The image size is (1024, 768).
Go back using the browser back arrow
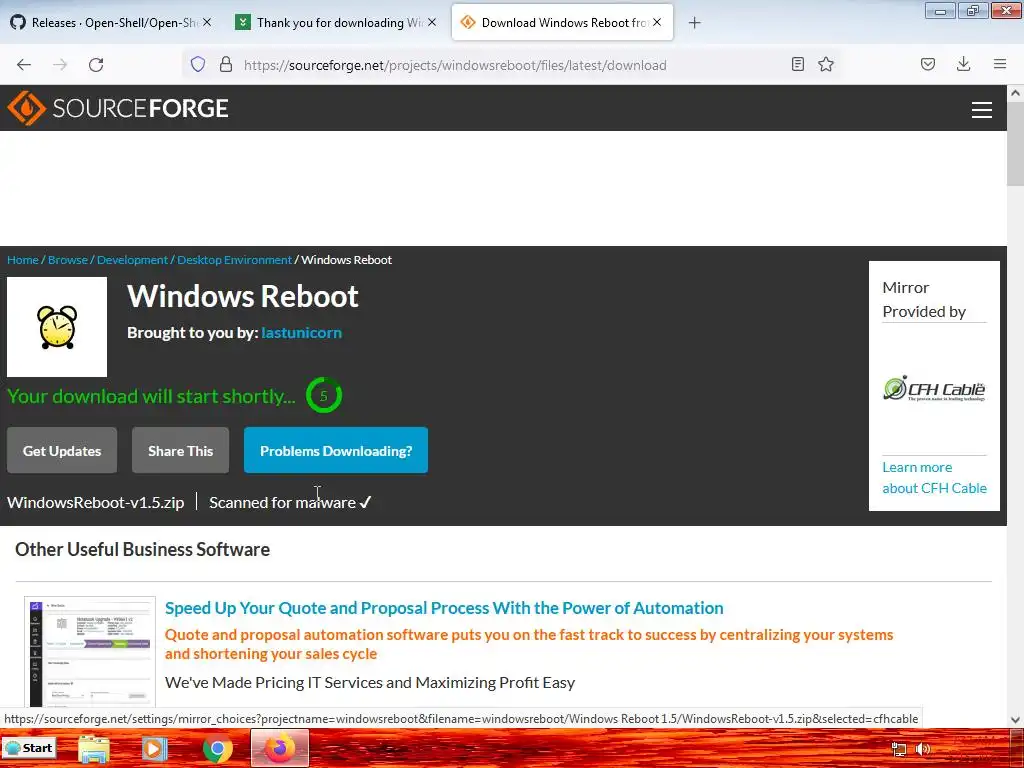24,65
